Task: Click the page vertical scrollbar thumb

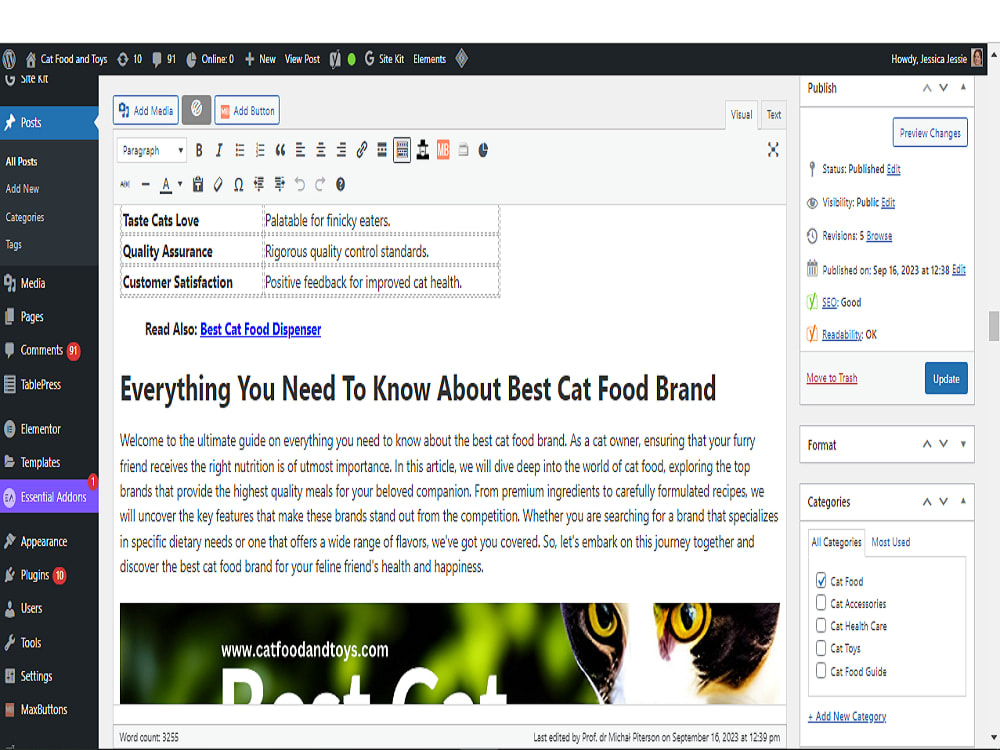Action: pos(994,326)
